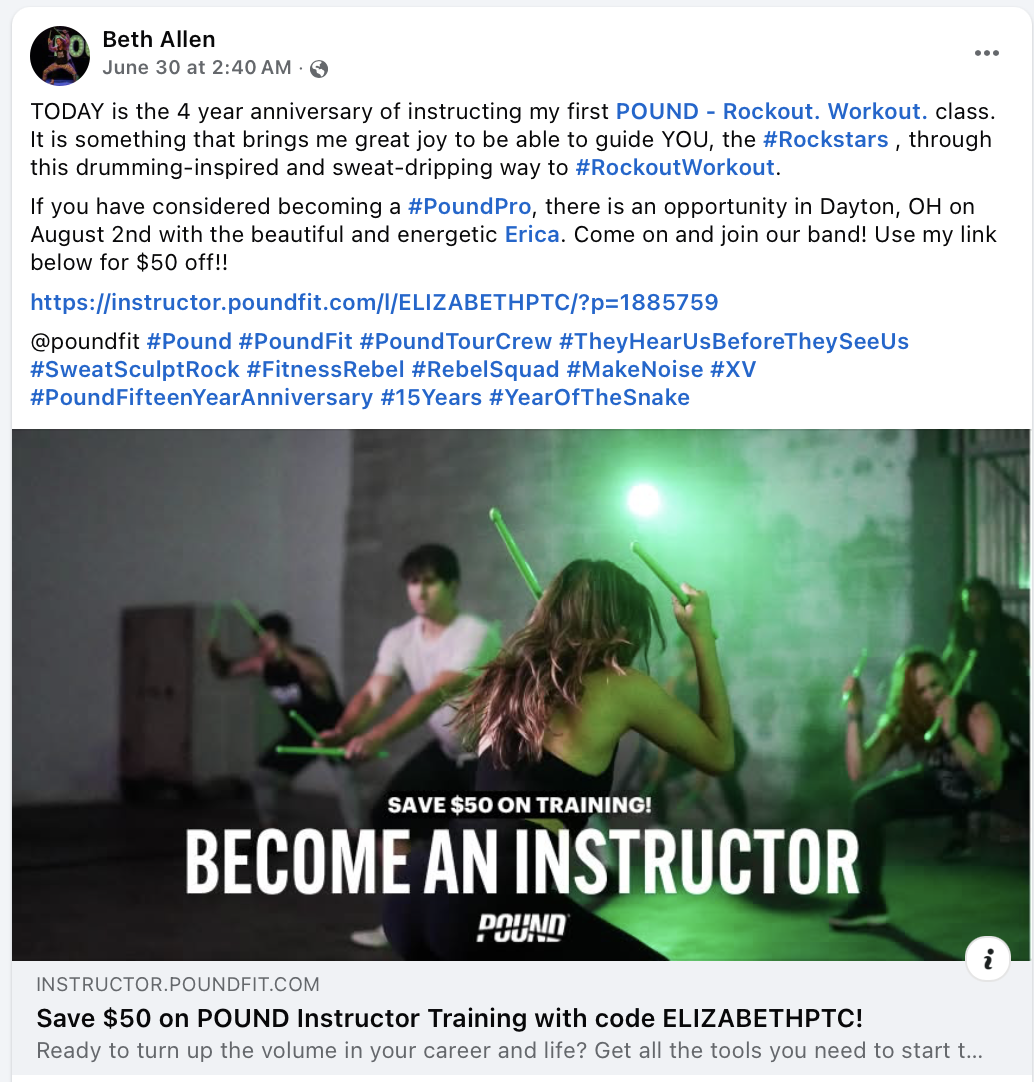Open Beth Allen's profile name link
The image size is (1034, 1082).
(159, 39)
